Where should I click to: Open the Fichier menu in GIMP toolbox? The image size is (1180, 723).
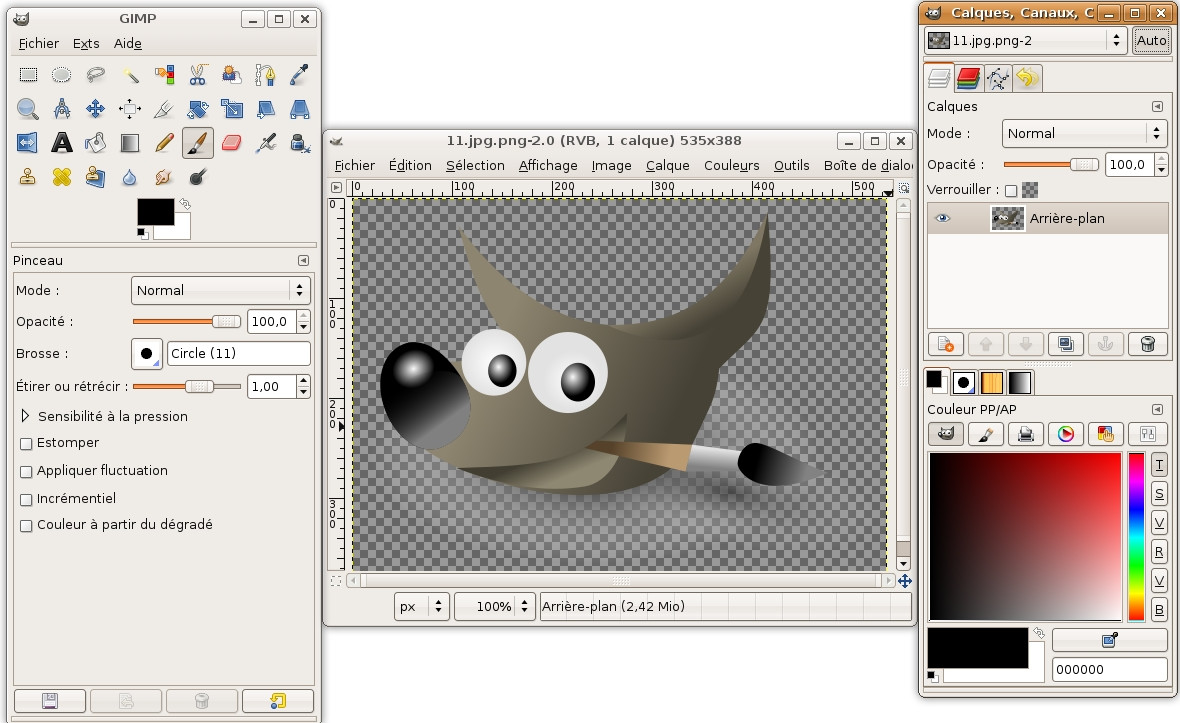click(x=38, y=43)
